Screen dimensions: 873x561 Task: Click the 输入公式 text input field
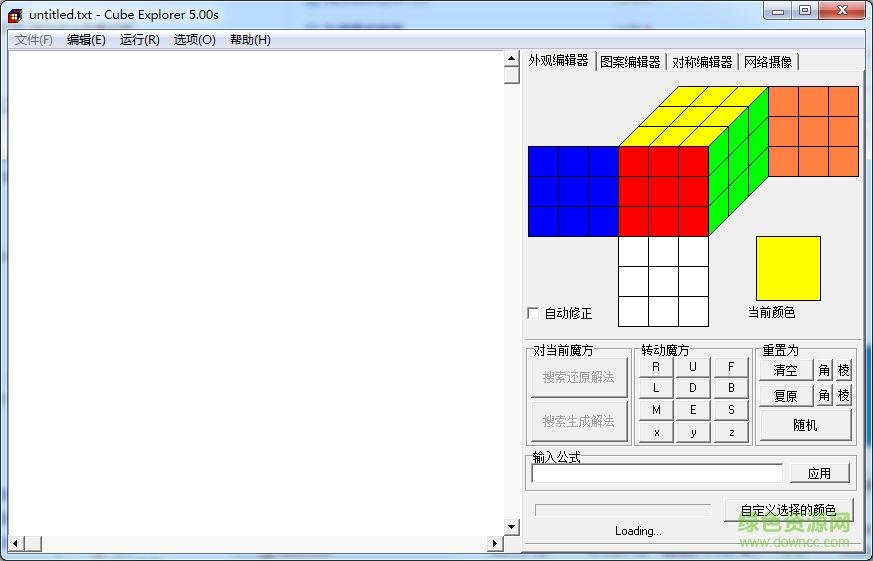pos(657,473)
